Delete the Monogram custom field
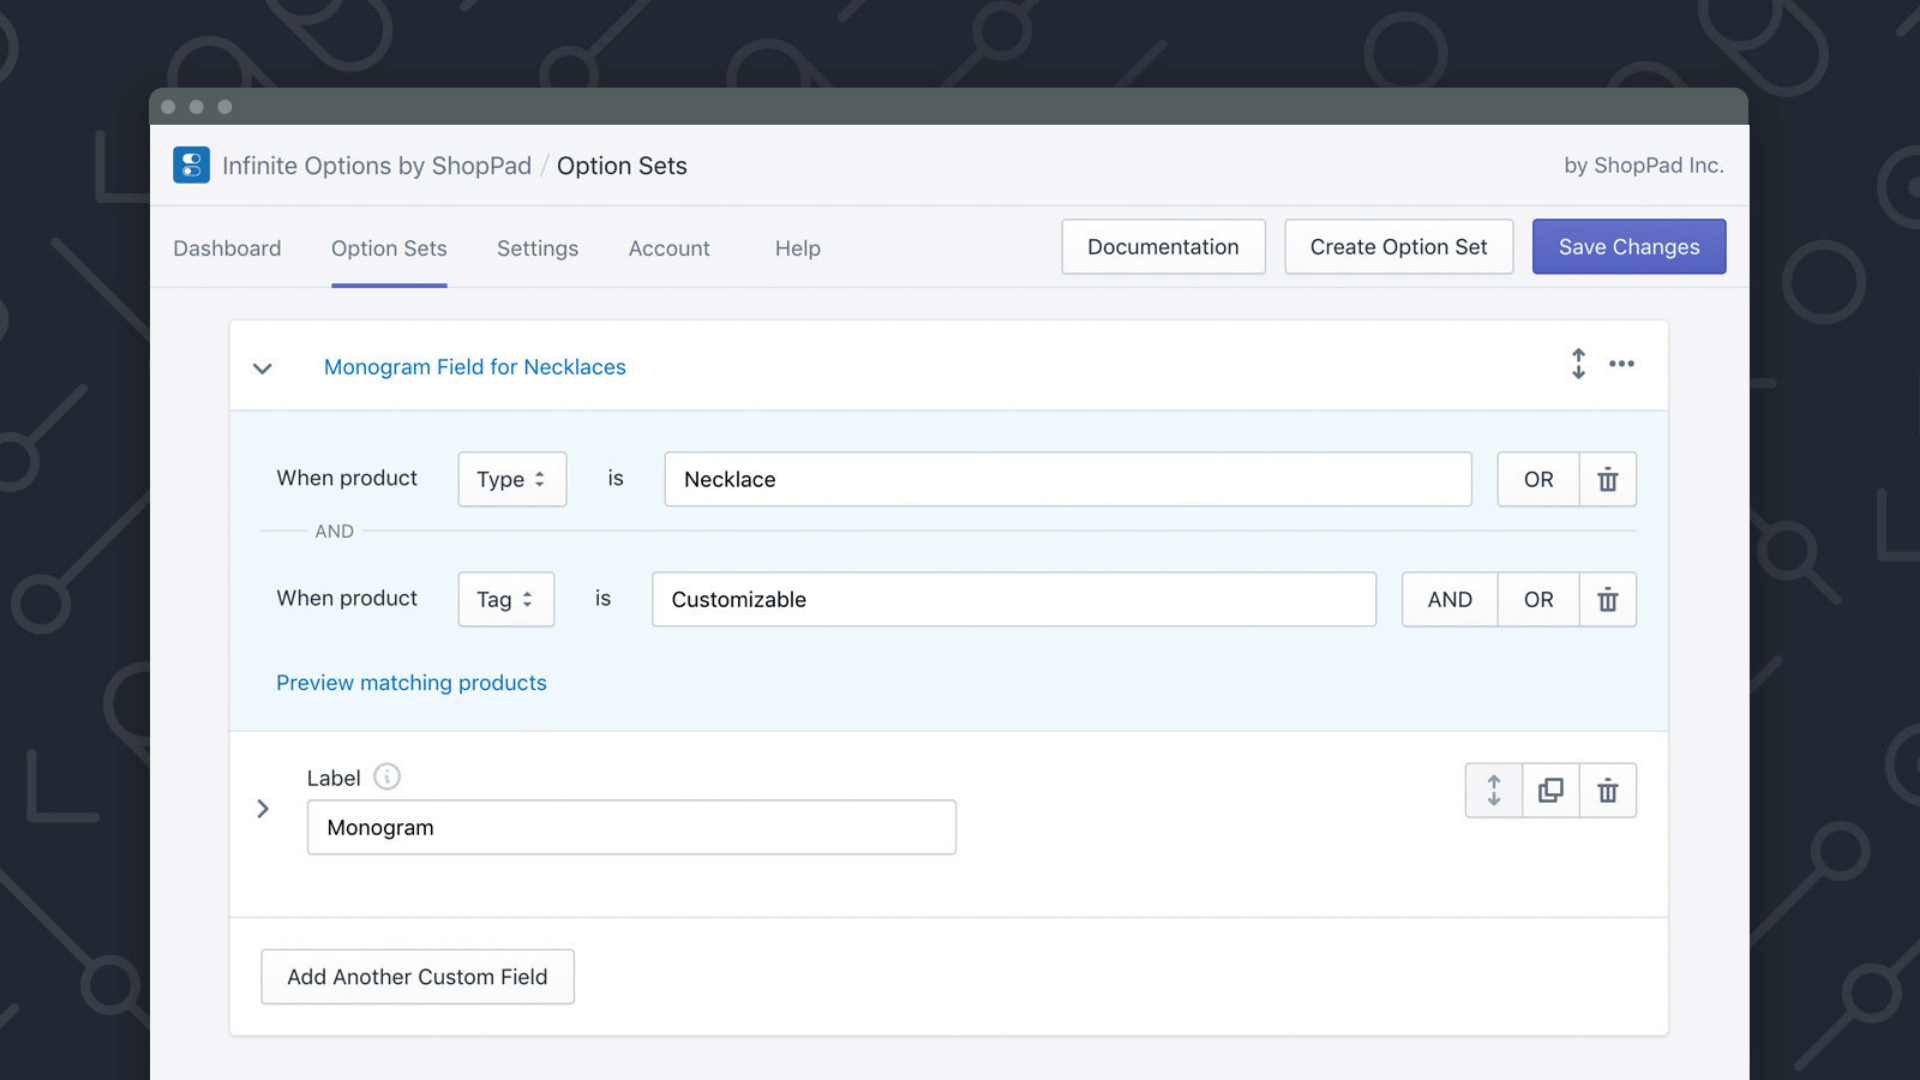The height and width of the screenshot is (1080, 1920). pyautogui.click(x=1607, y=791)
